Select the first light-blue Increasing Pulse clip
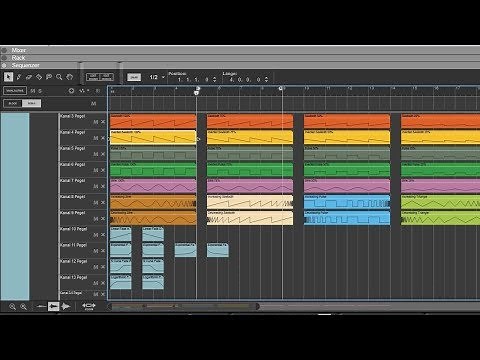This screenshot has height=360, width=480. (x=347, y=202)
